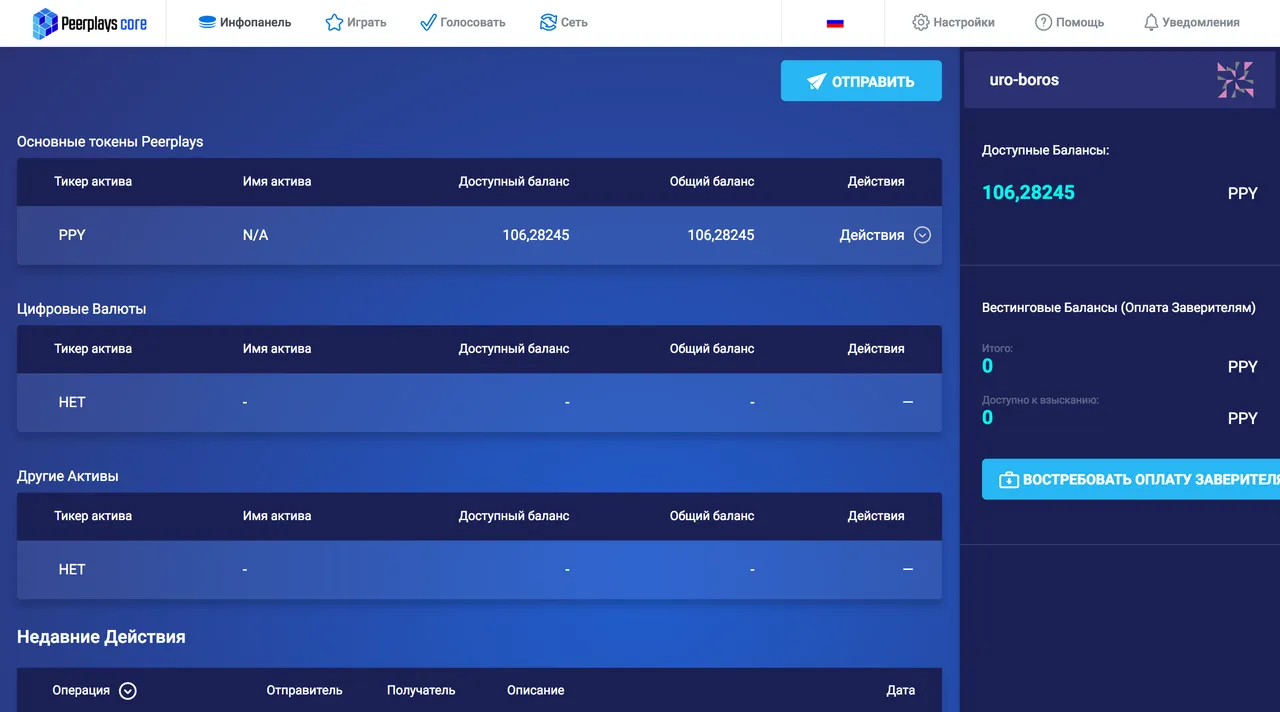
Task: Open the Играть menu item
Action: click(355, 22)
